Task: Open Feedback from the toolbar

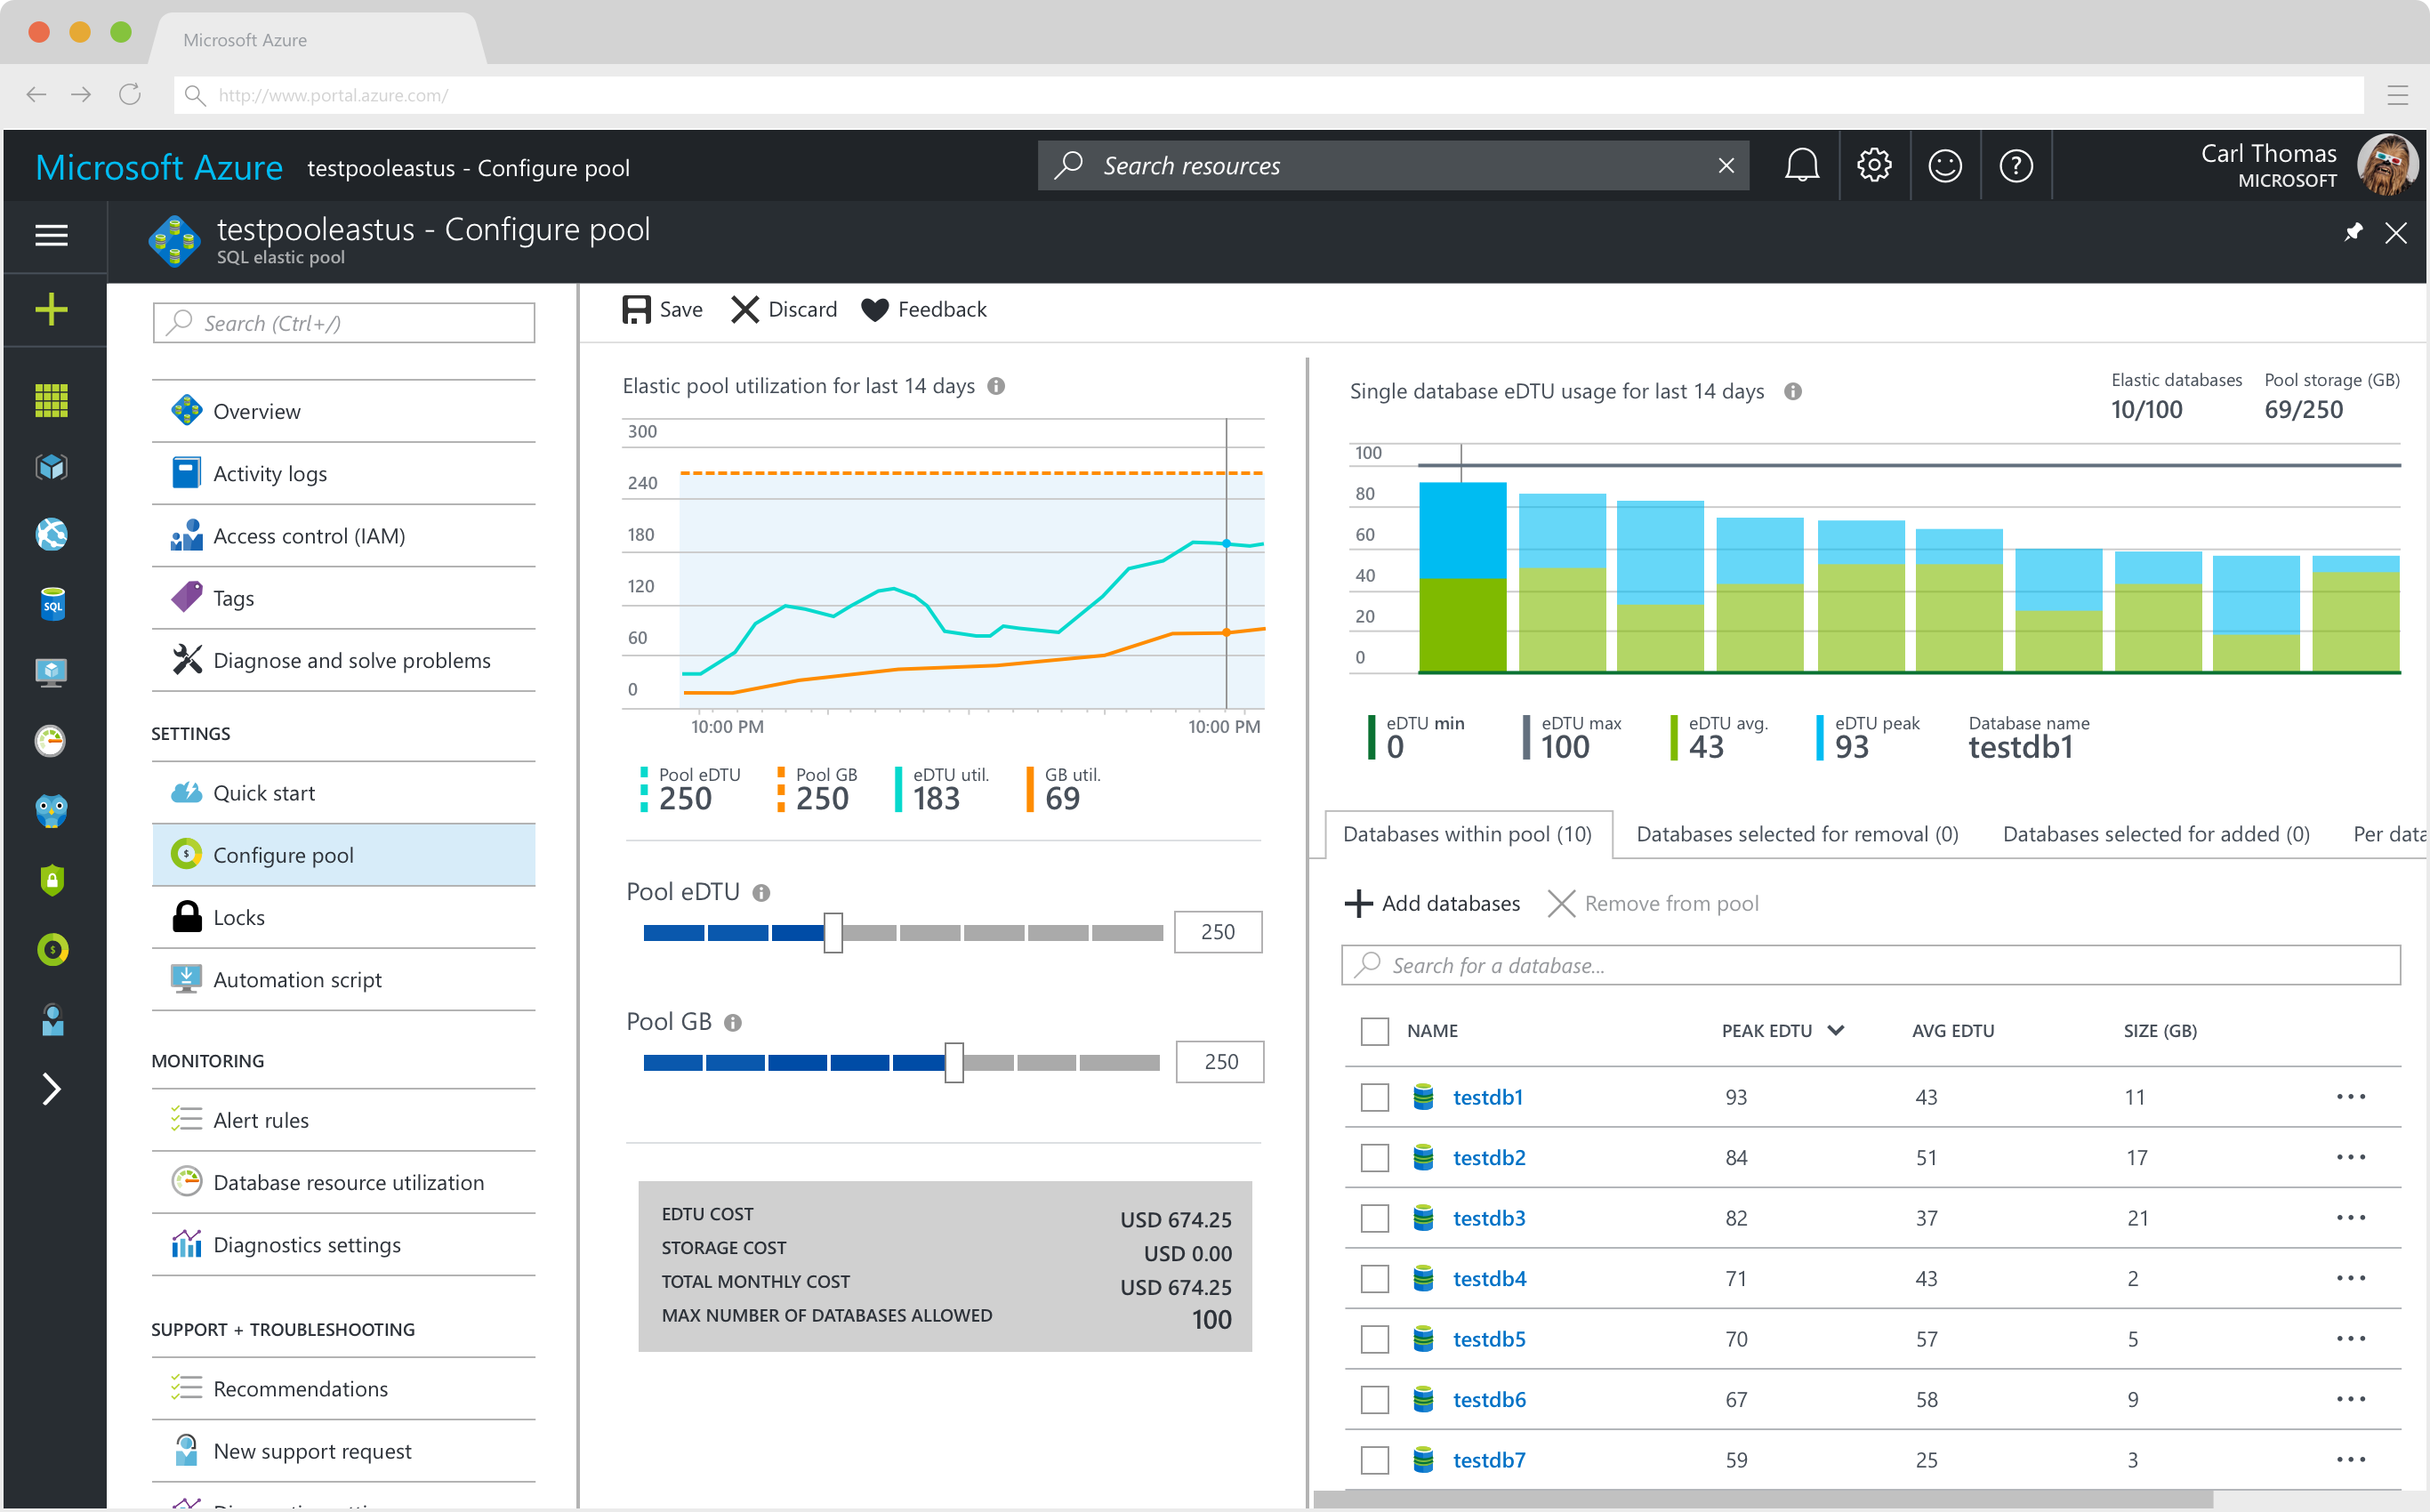Action: tap(924, 309)
